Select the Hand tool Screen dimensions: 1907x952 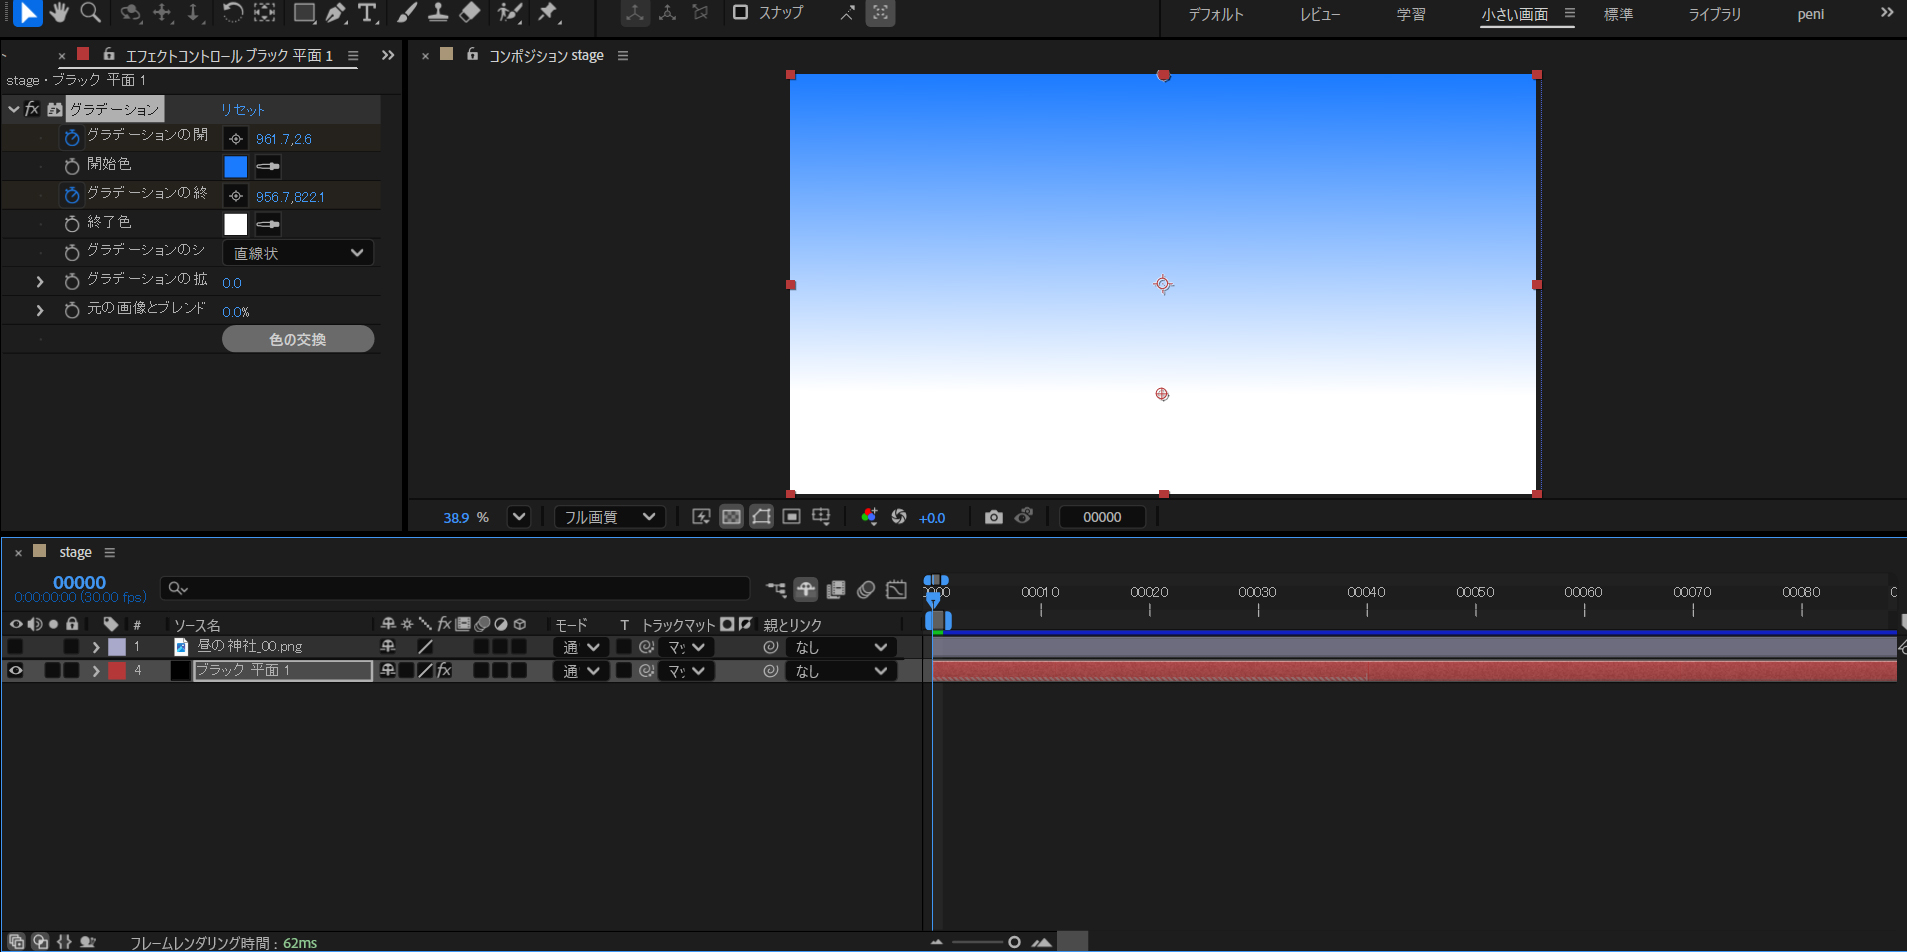(59, 13)
